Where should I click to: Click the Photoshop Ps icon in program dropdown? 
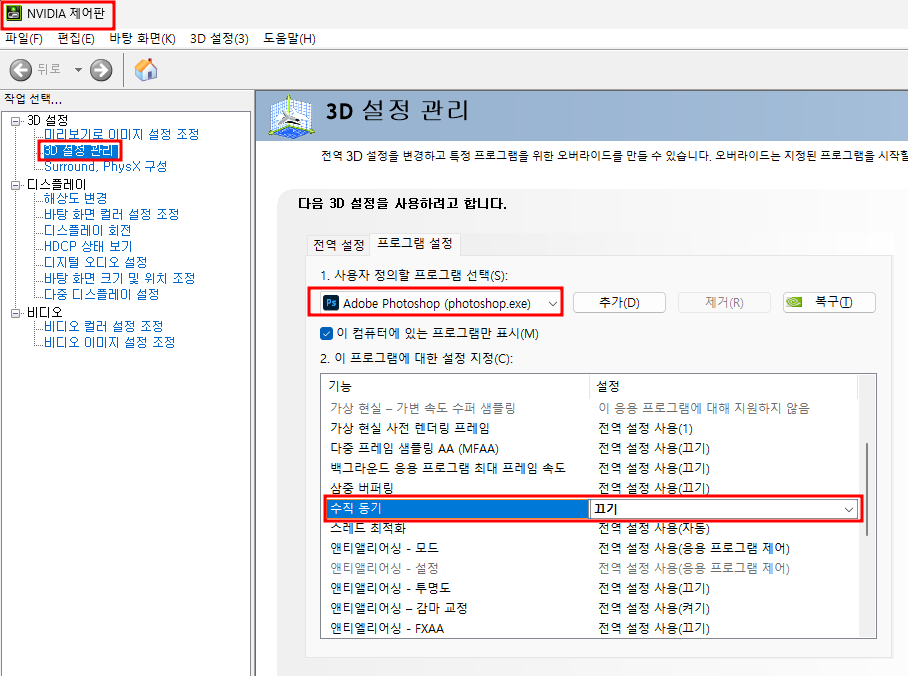click(331, 302)
